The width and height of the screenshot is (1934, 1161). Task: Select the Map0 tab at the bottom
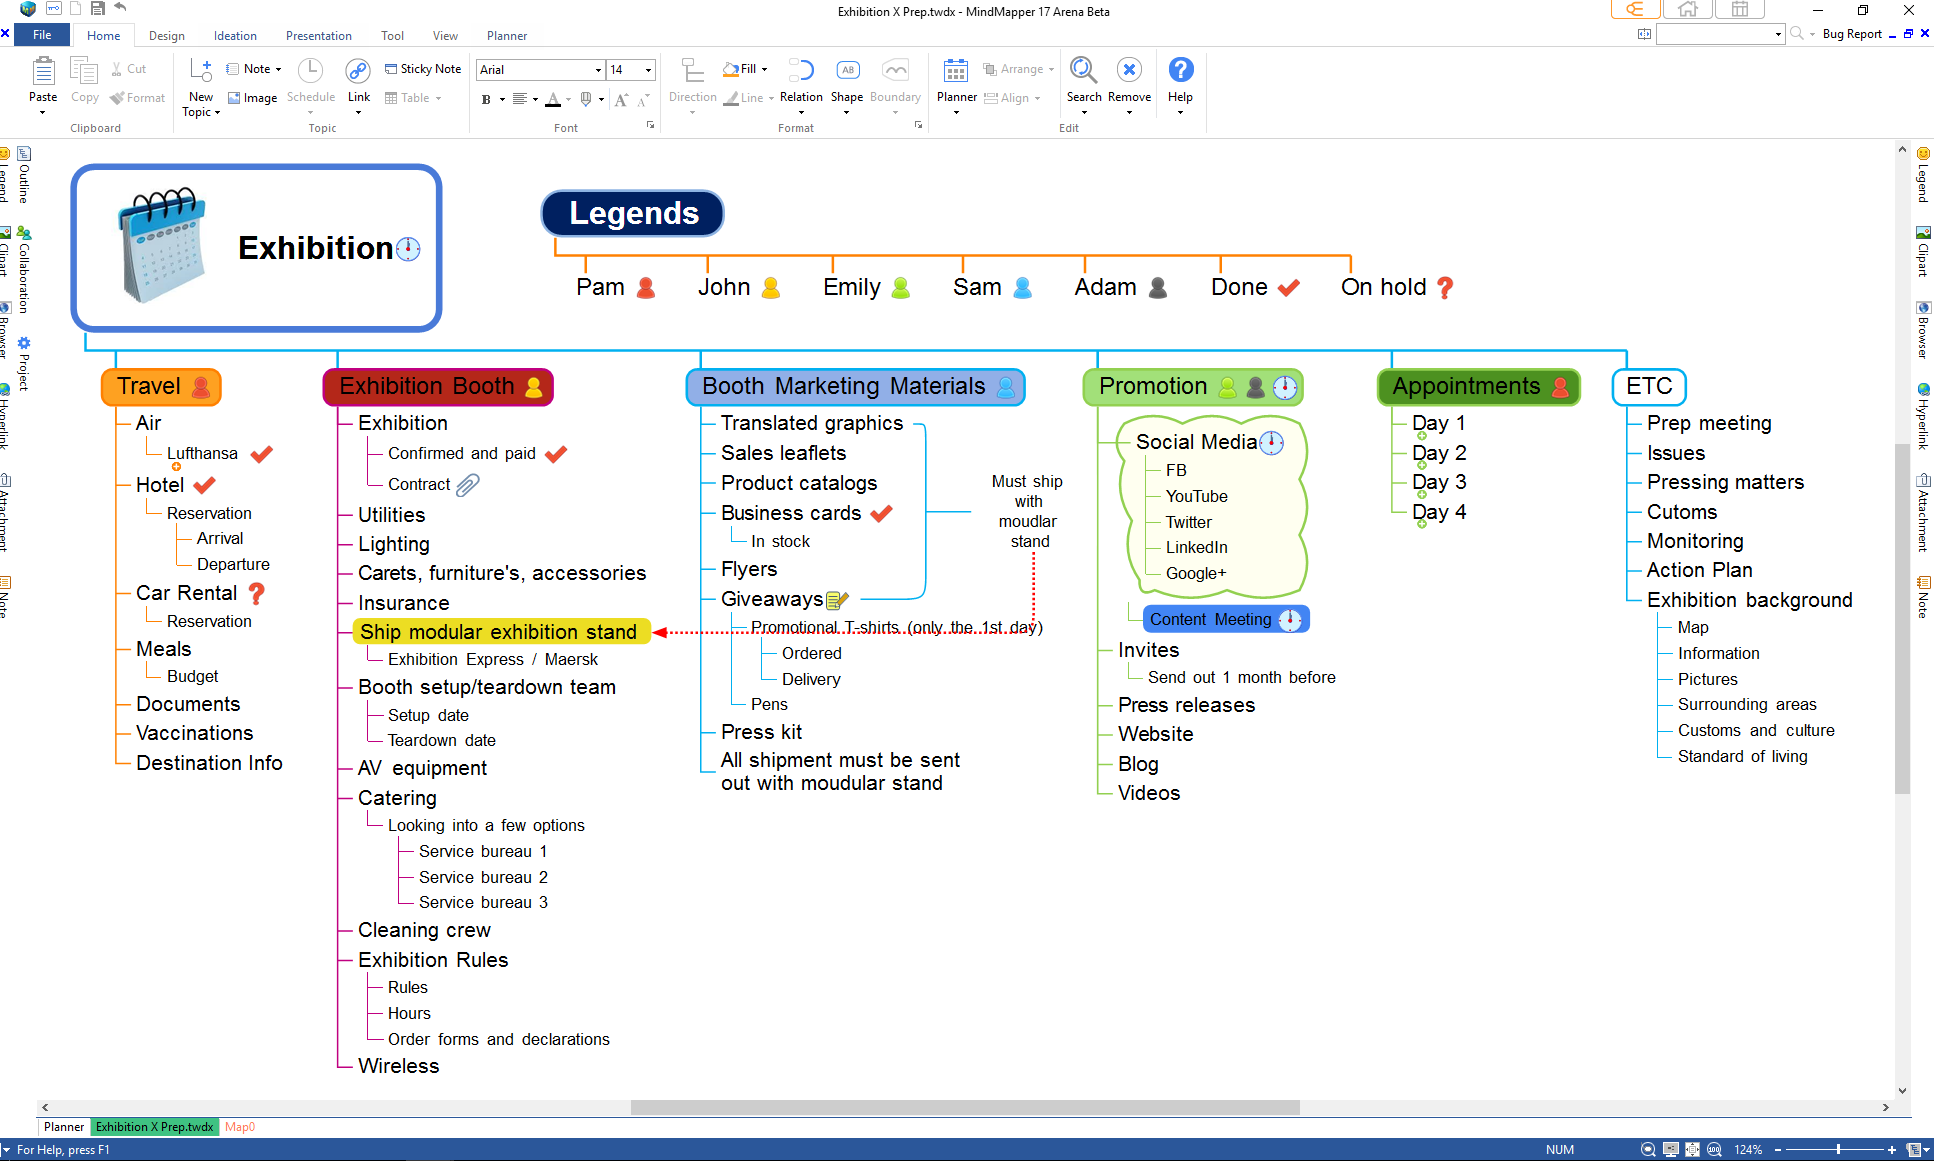point(239,1127)
